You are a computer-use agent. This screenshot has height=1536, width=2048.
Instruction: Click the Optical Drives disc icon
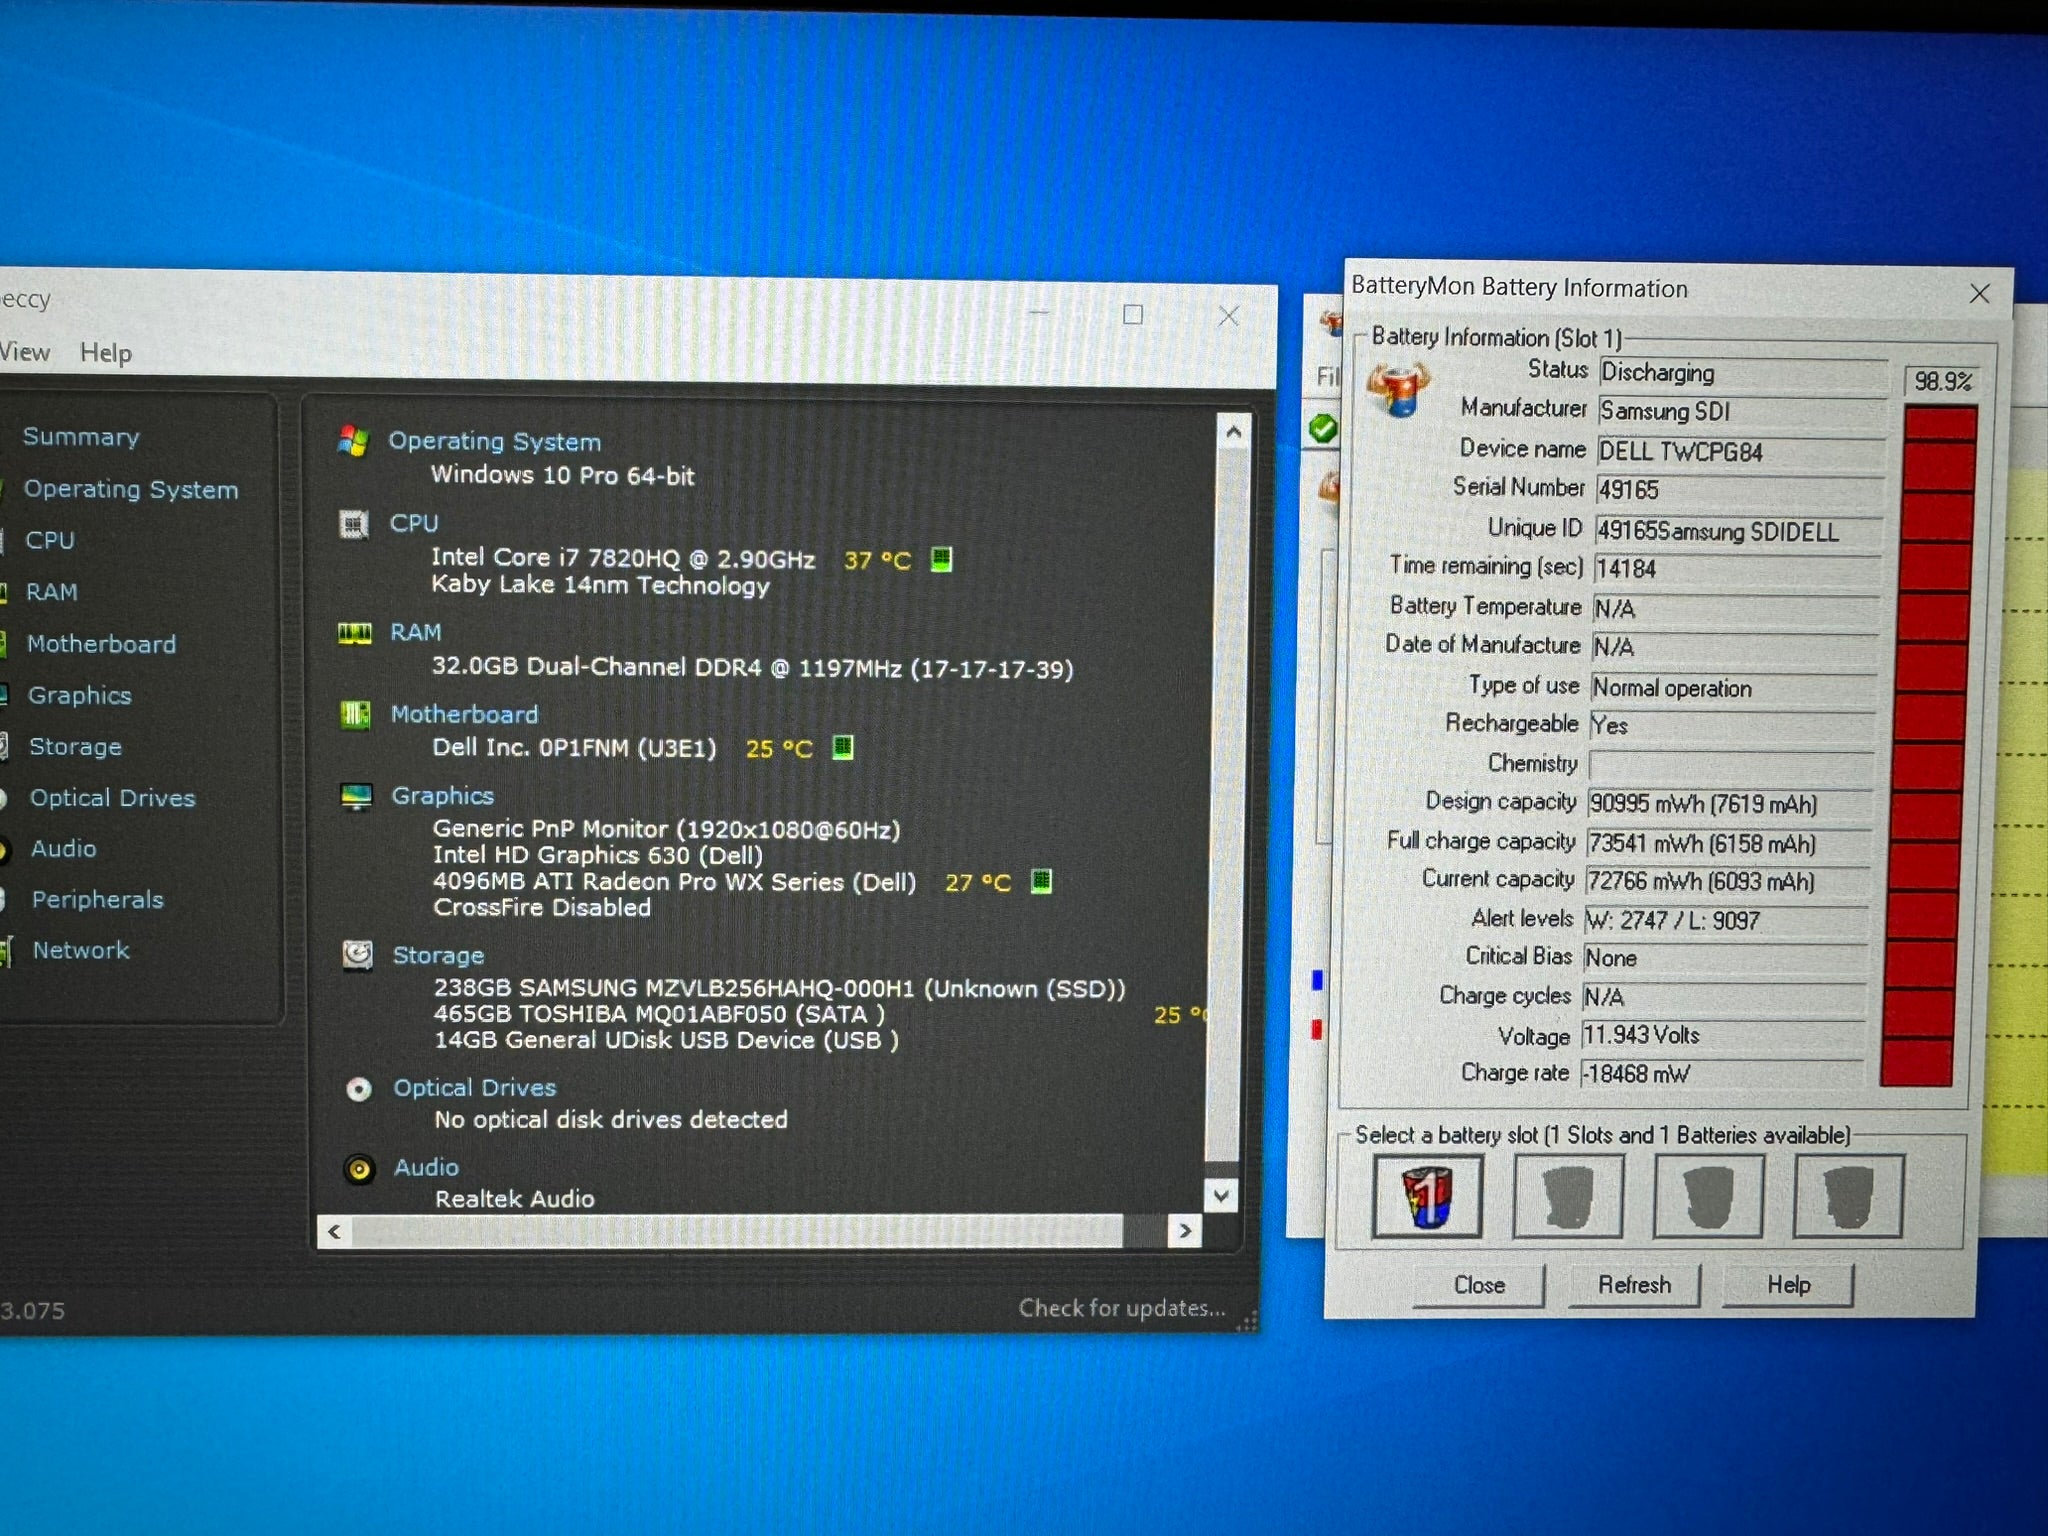click(358, 1089)
